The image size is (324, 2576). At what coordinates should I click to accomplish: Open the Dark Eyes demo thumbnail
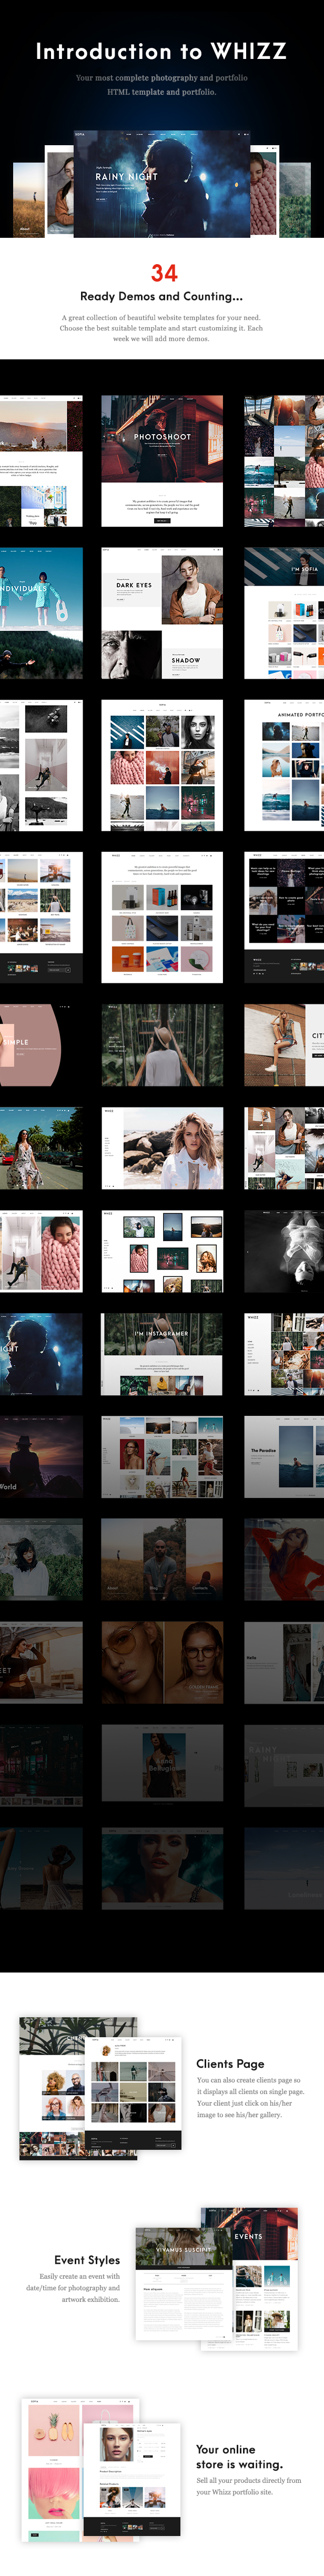coord(162,613)
